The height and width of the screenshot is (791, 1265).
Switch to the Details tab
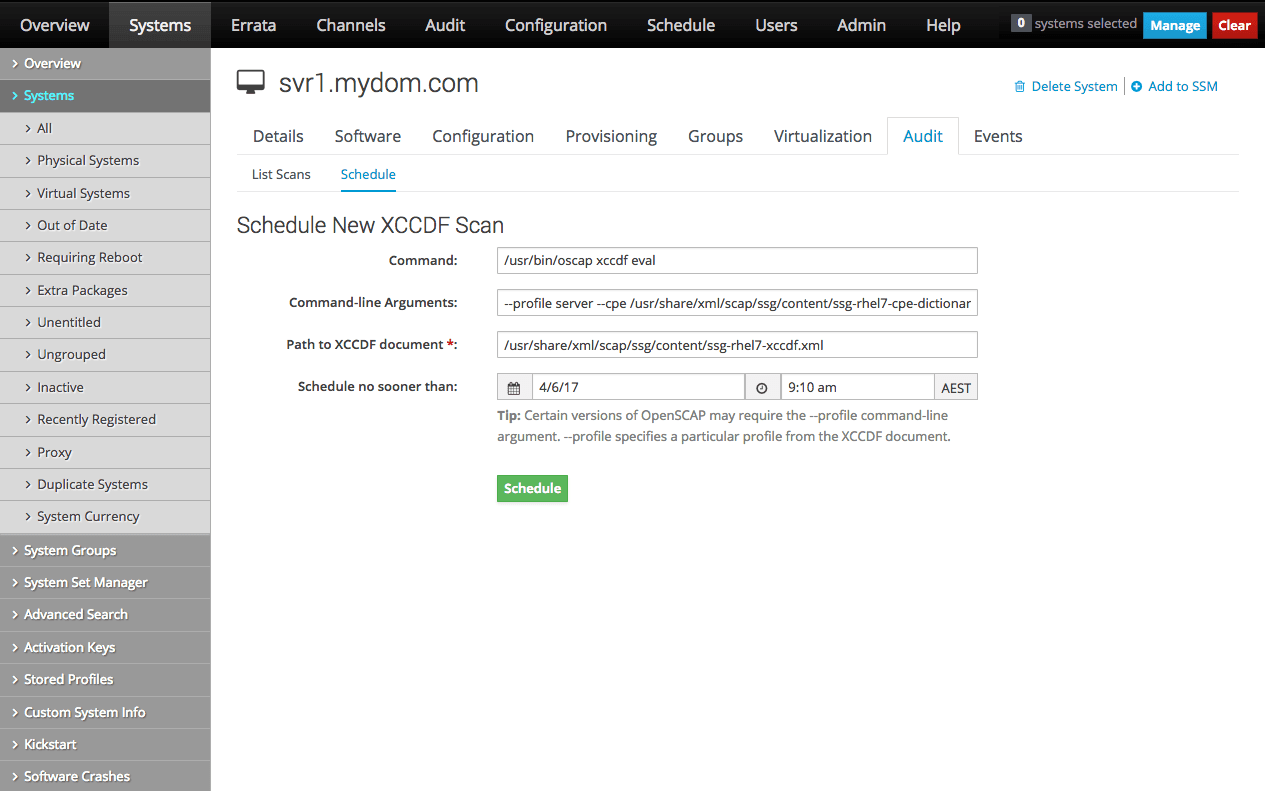click(278, 136)
